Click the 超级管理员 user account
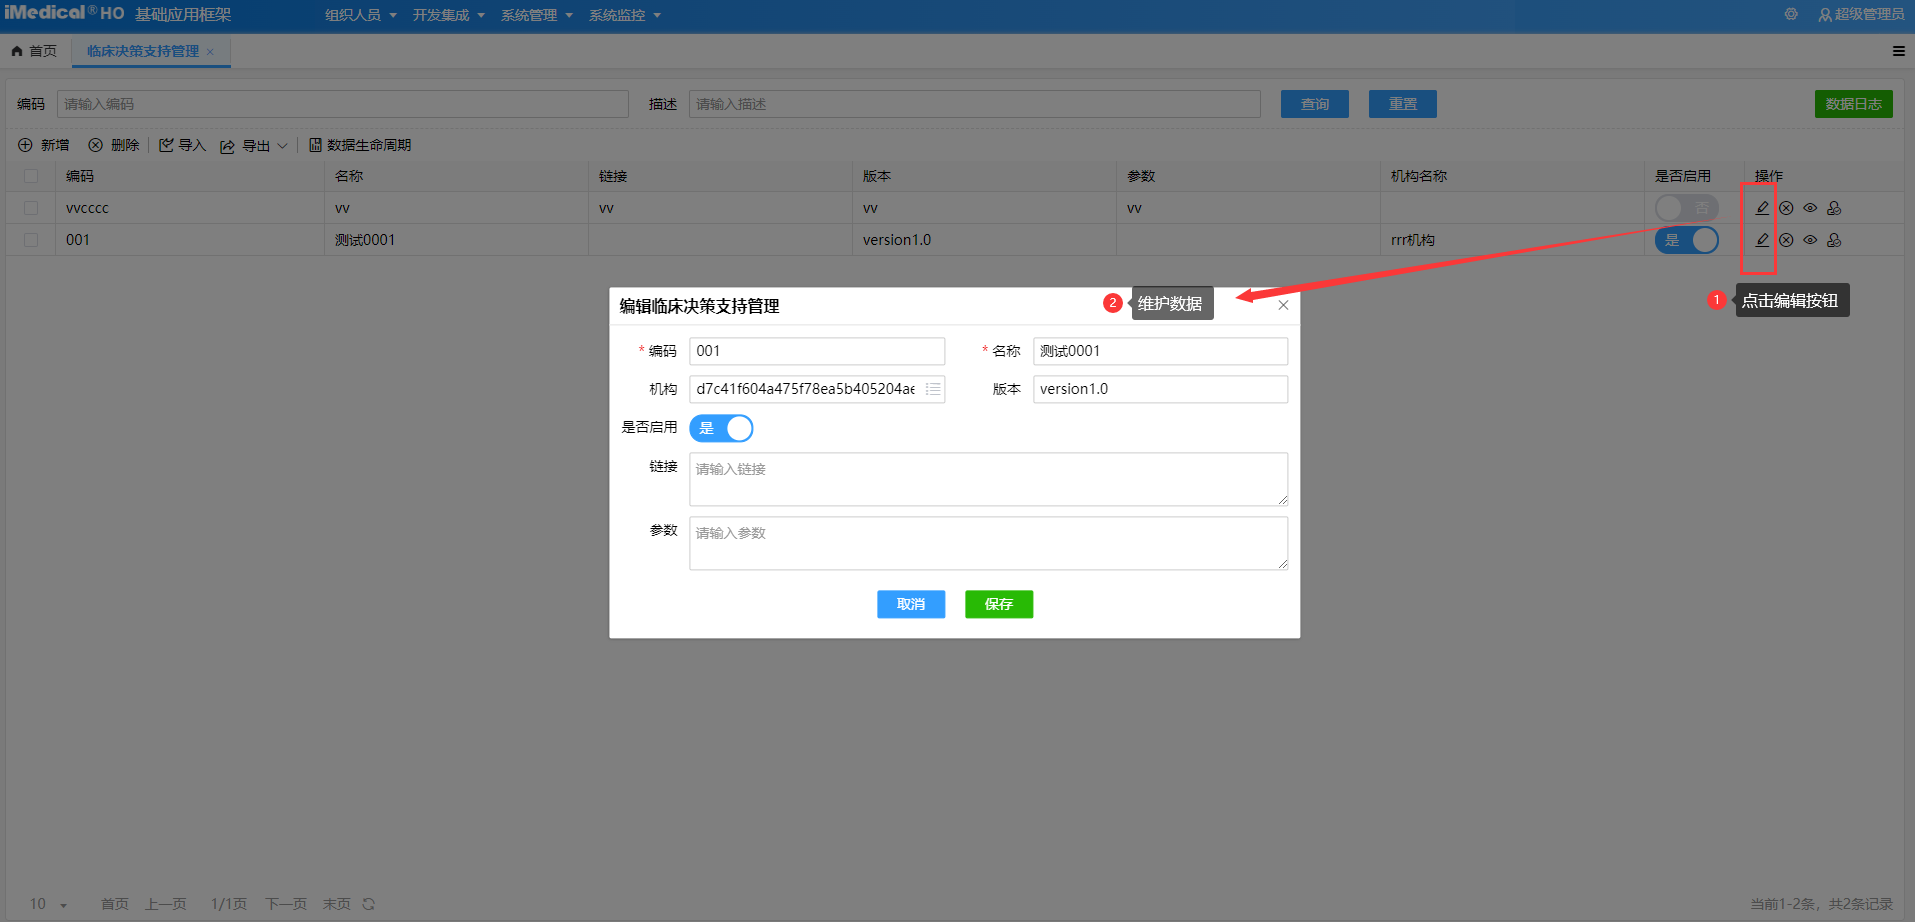 pyautogui.click(x=1861, y=14)
